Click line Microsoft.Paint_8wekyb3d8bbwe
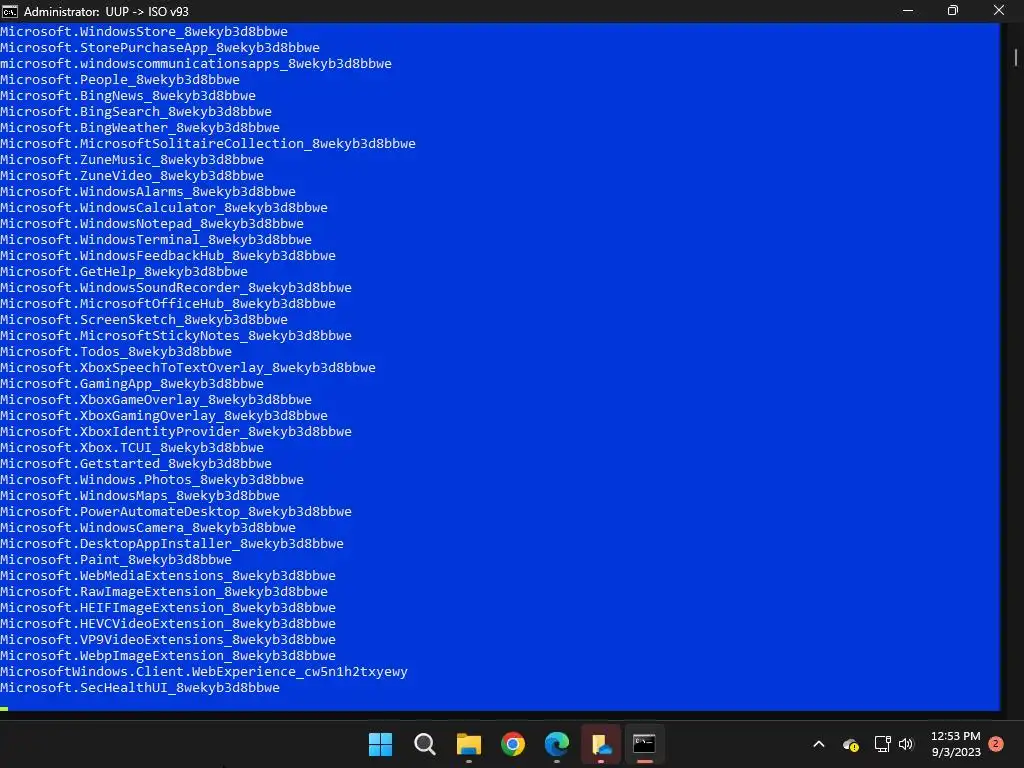The width and height of the screenshot is (1024, 768). (x=116, y=560)
